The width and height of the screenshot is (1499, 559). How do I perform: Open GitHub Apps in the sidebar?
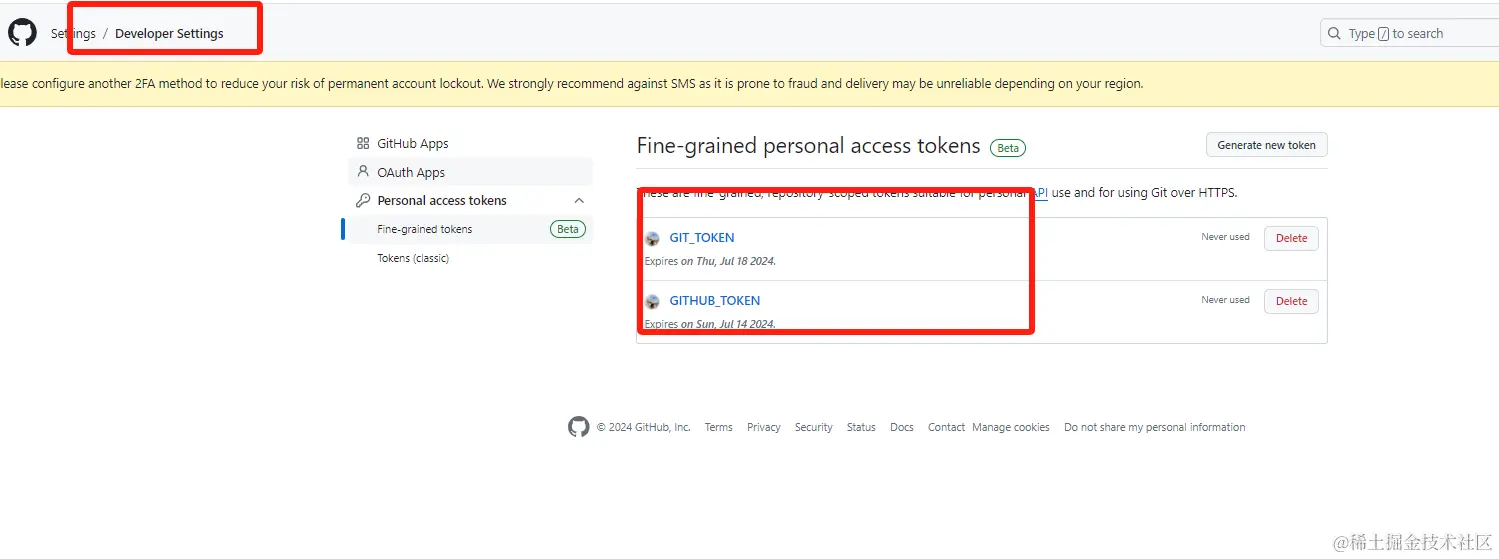(x=470, y=144)
